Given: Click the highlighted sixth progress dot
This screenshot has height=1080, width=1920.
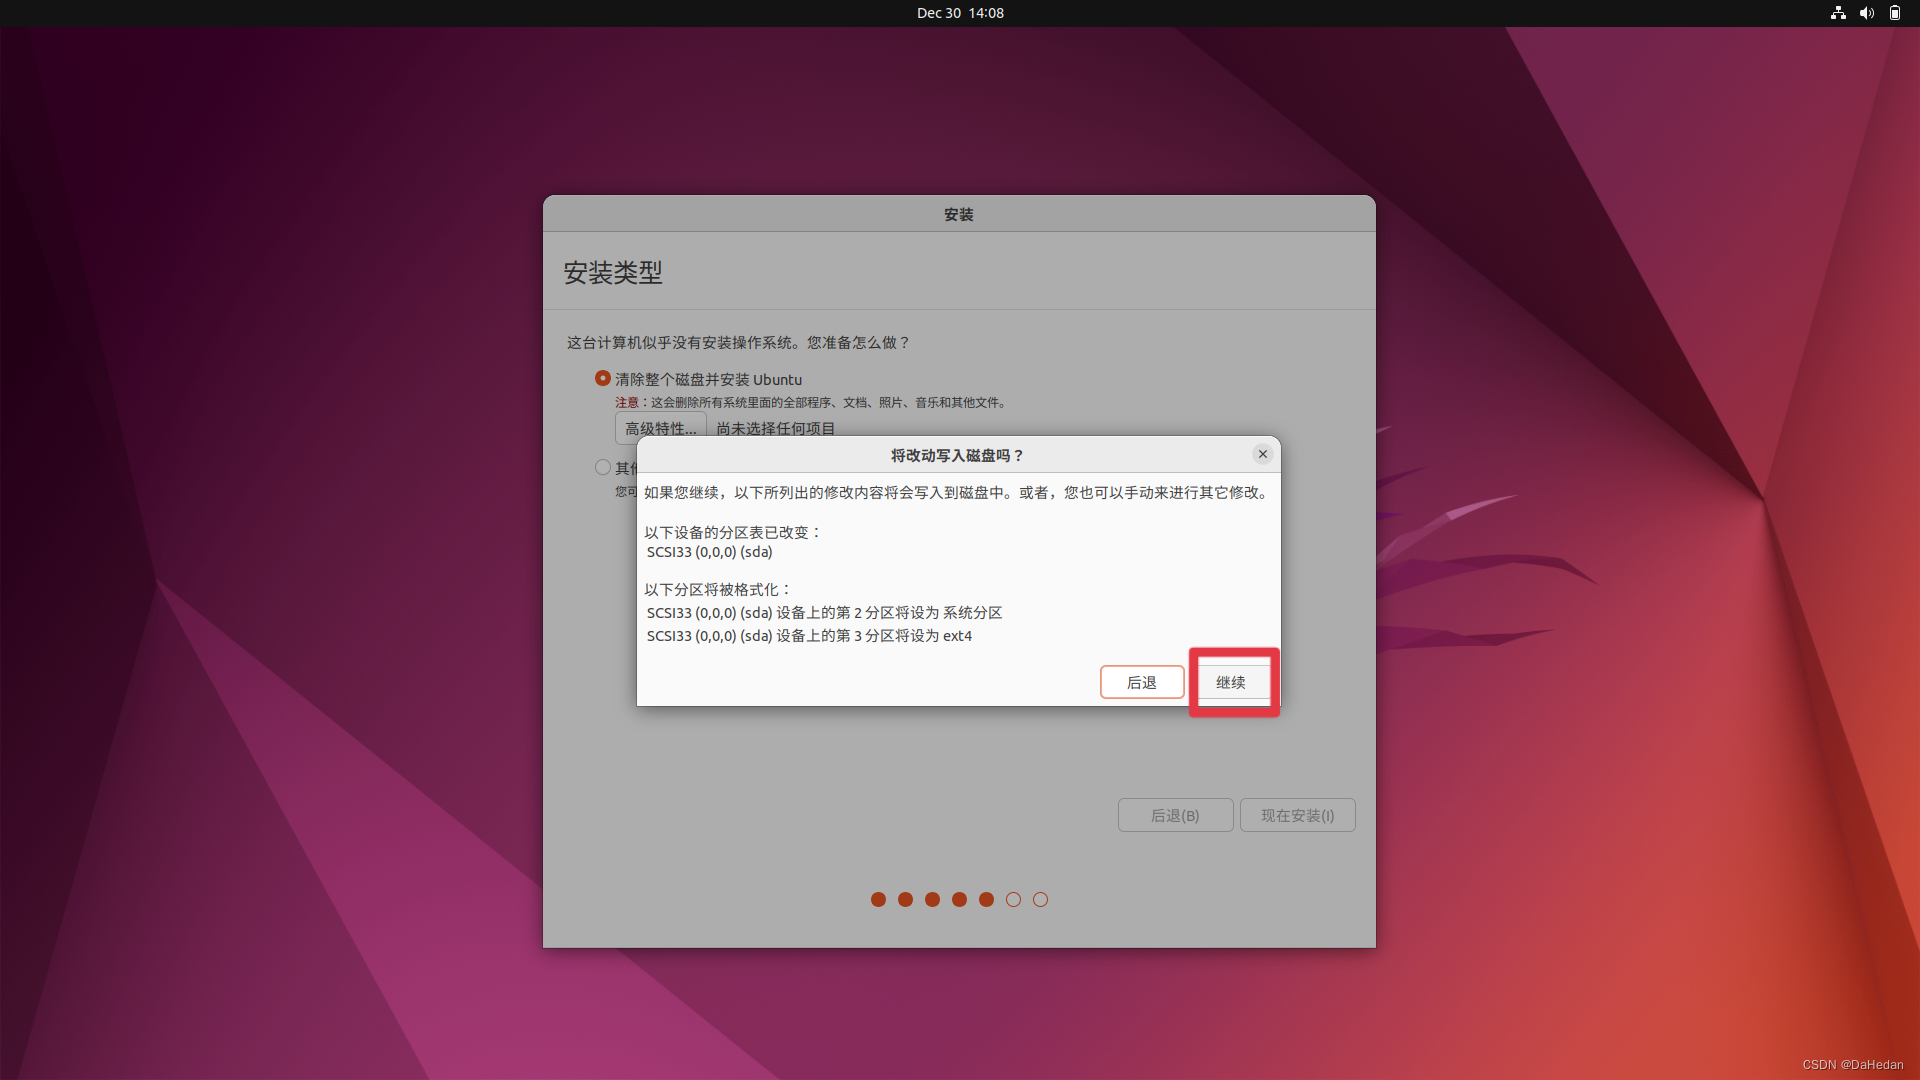Looking at the screenshot, I should point(1013,899).
